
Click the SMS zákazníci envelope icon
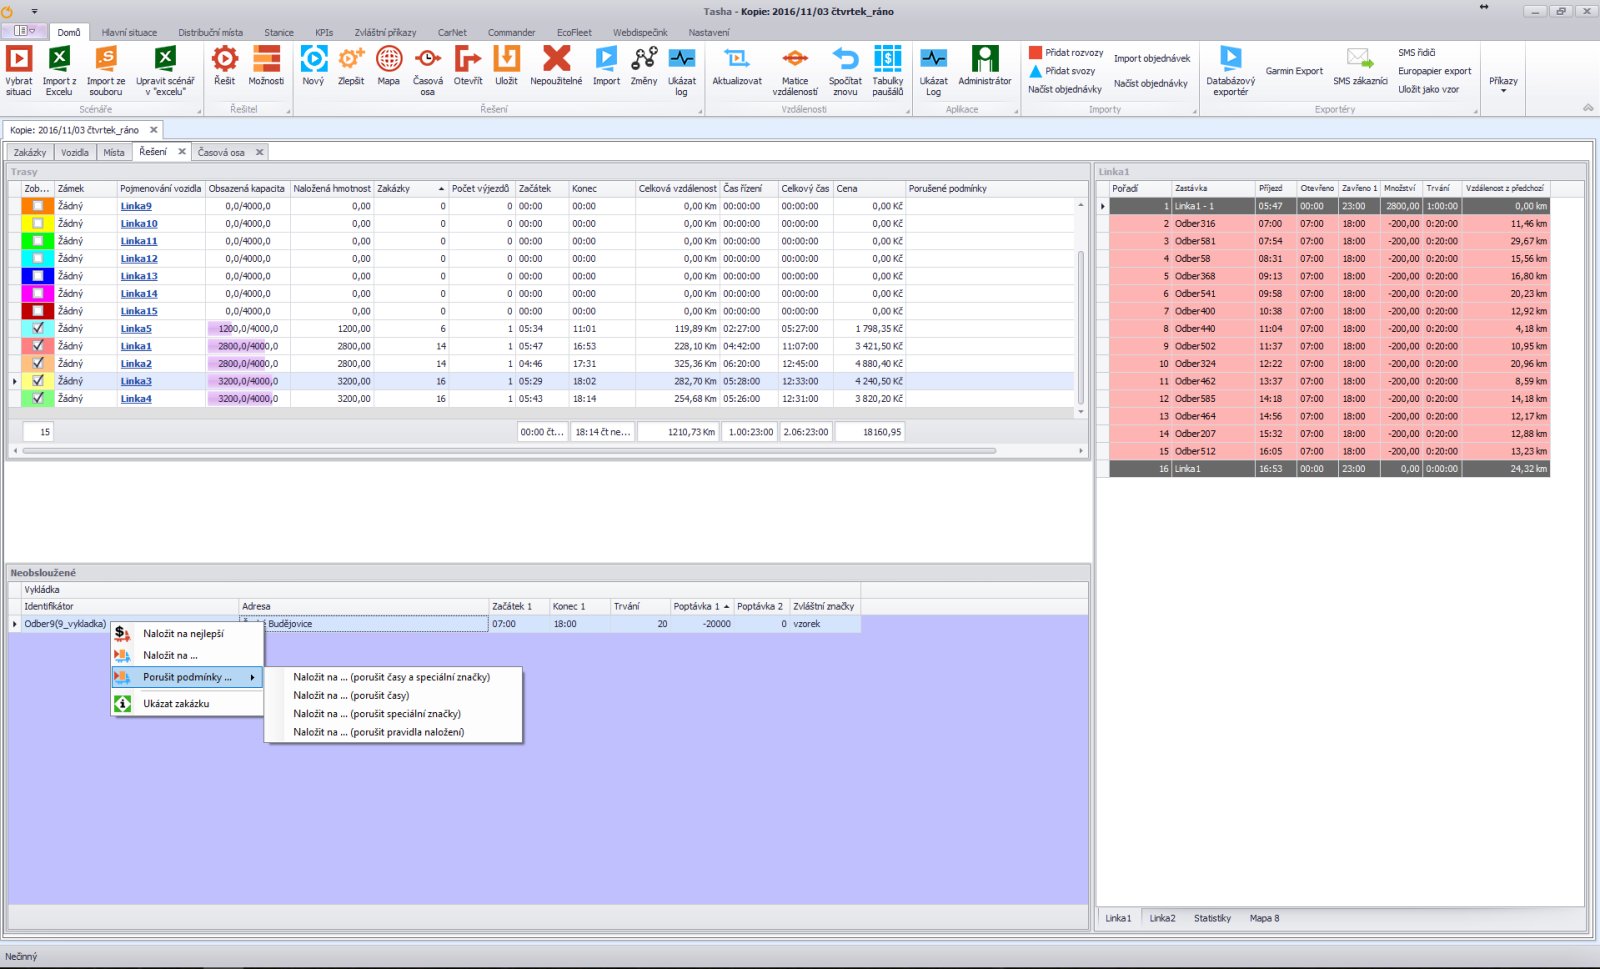pos(1360,59)
